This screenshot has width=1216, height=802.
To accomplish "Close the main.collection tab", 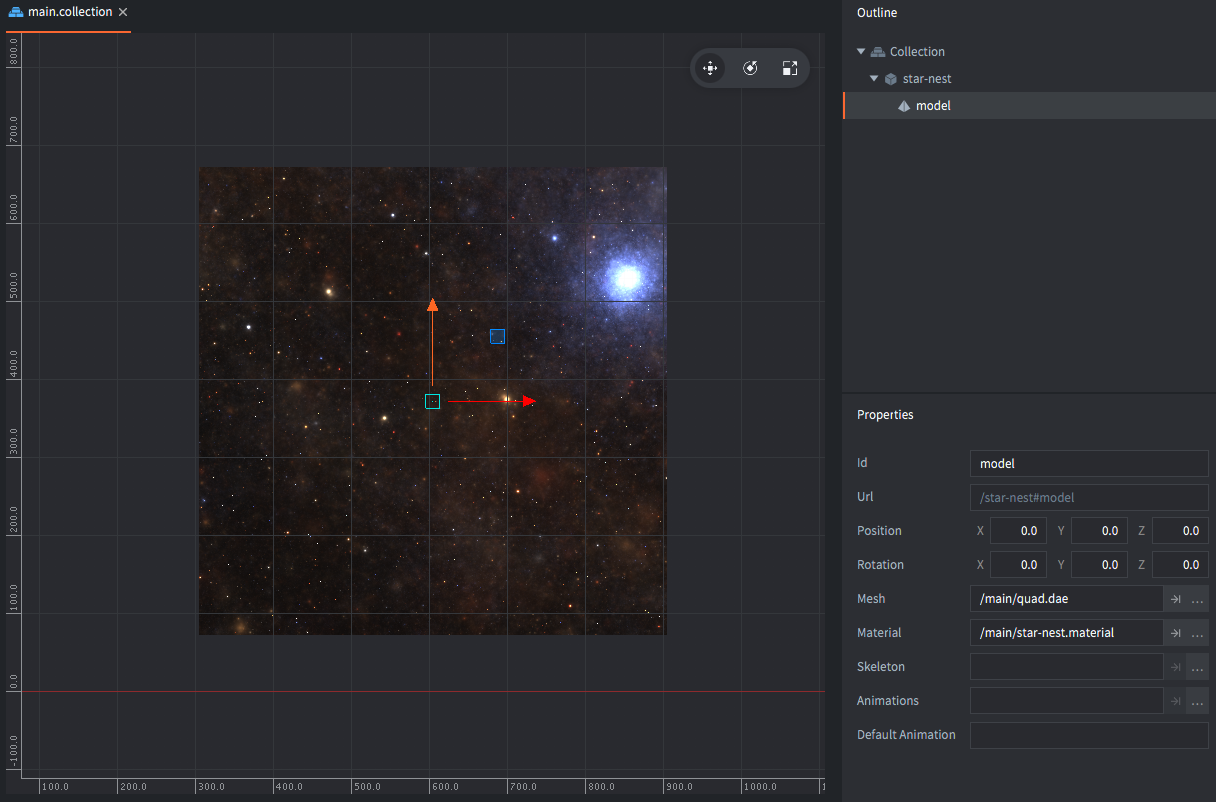I will 122,12.
